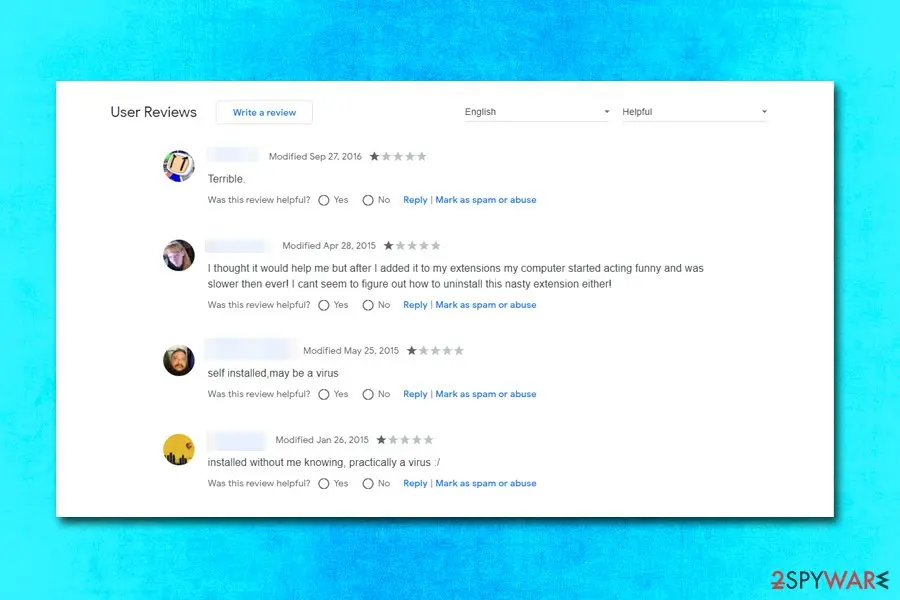Select No for the Apr 28, 2015 review
The height and width of the screenshot is (600, 900).
coord(368,305)
